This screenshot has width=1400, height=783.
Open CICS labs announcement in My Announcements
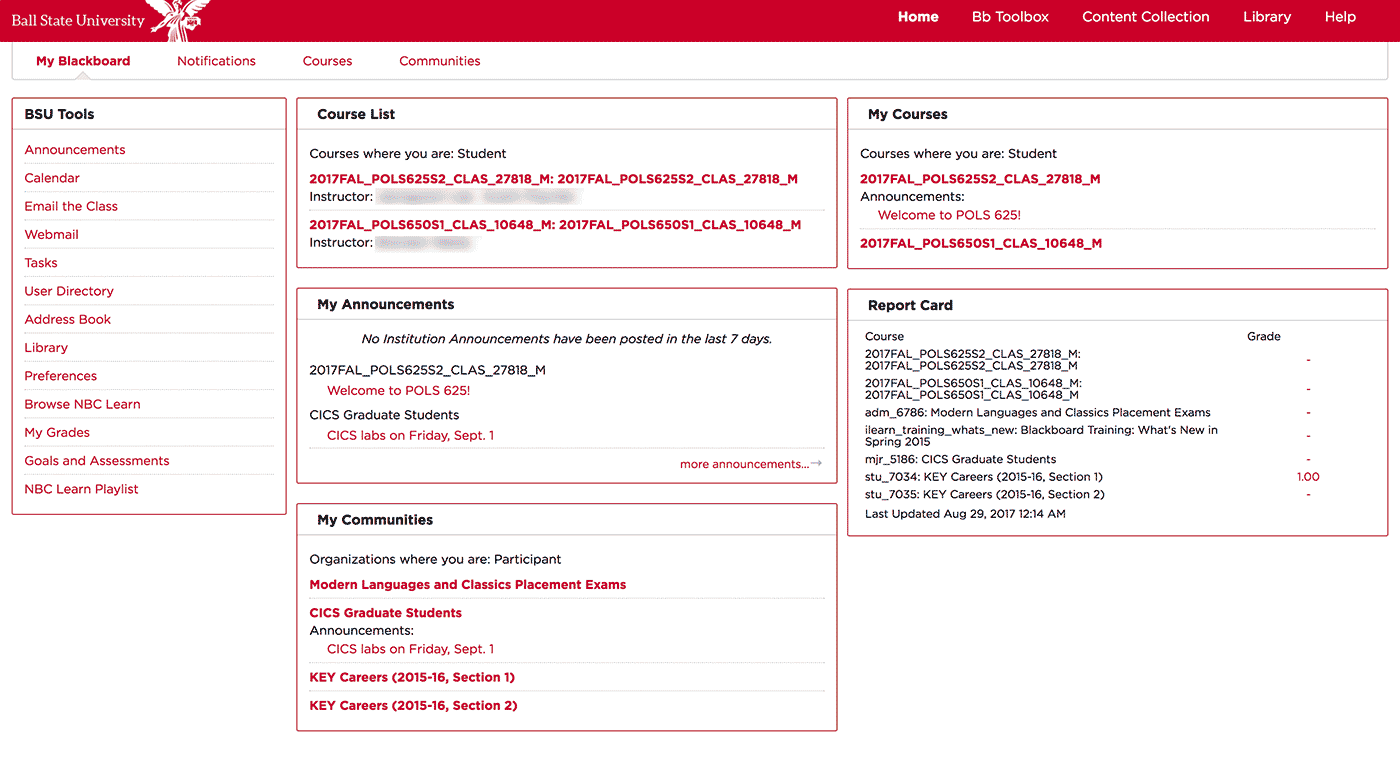pyautogui.click(x=410, y=436)
